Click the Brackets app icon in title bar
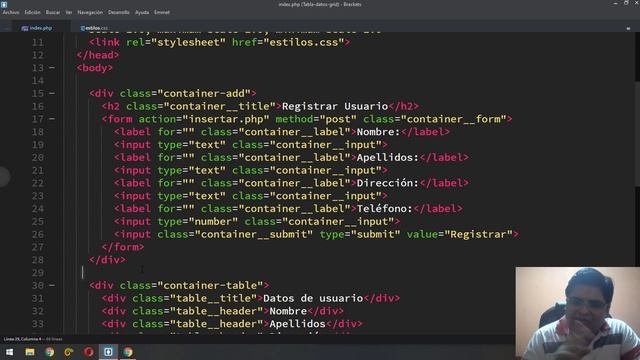 tap(4, 4)
